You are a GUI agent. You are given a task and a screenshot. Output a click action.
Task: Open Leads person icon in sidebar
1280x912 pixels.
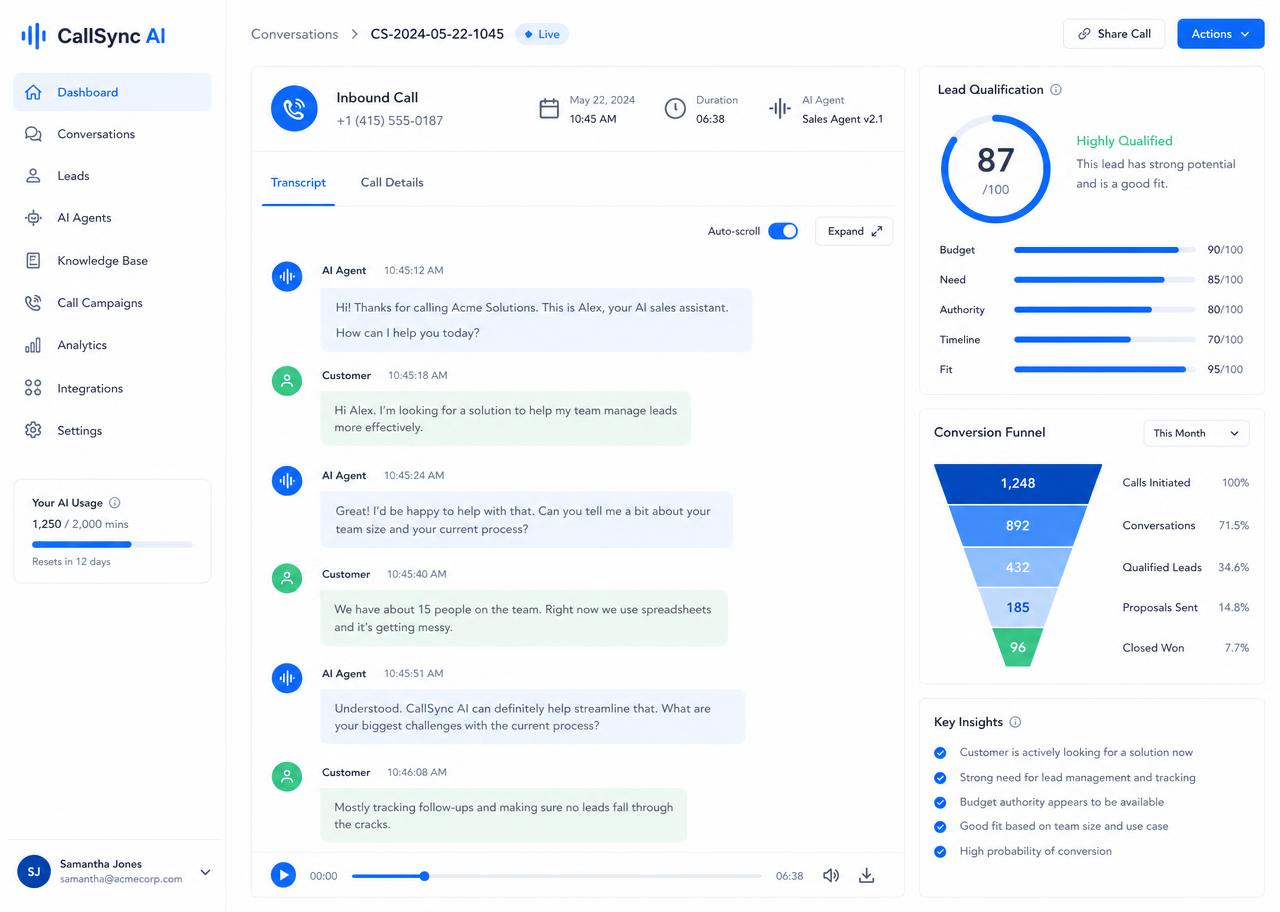tap(33, 176)
